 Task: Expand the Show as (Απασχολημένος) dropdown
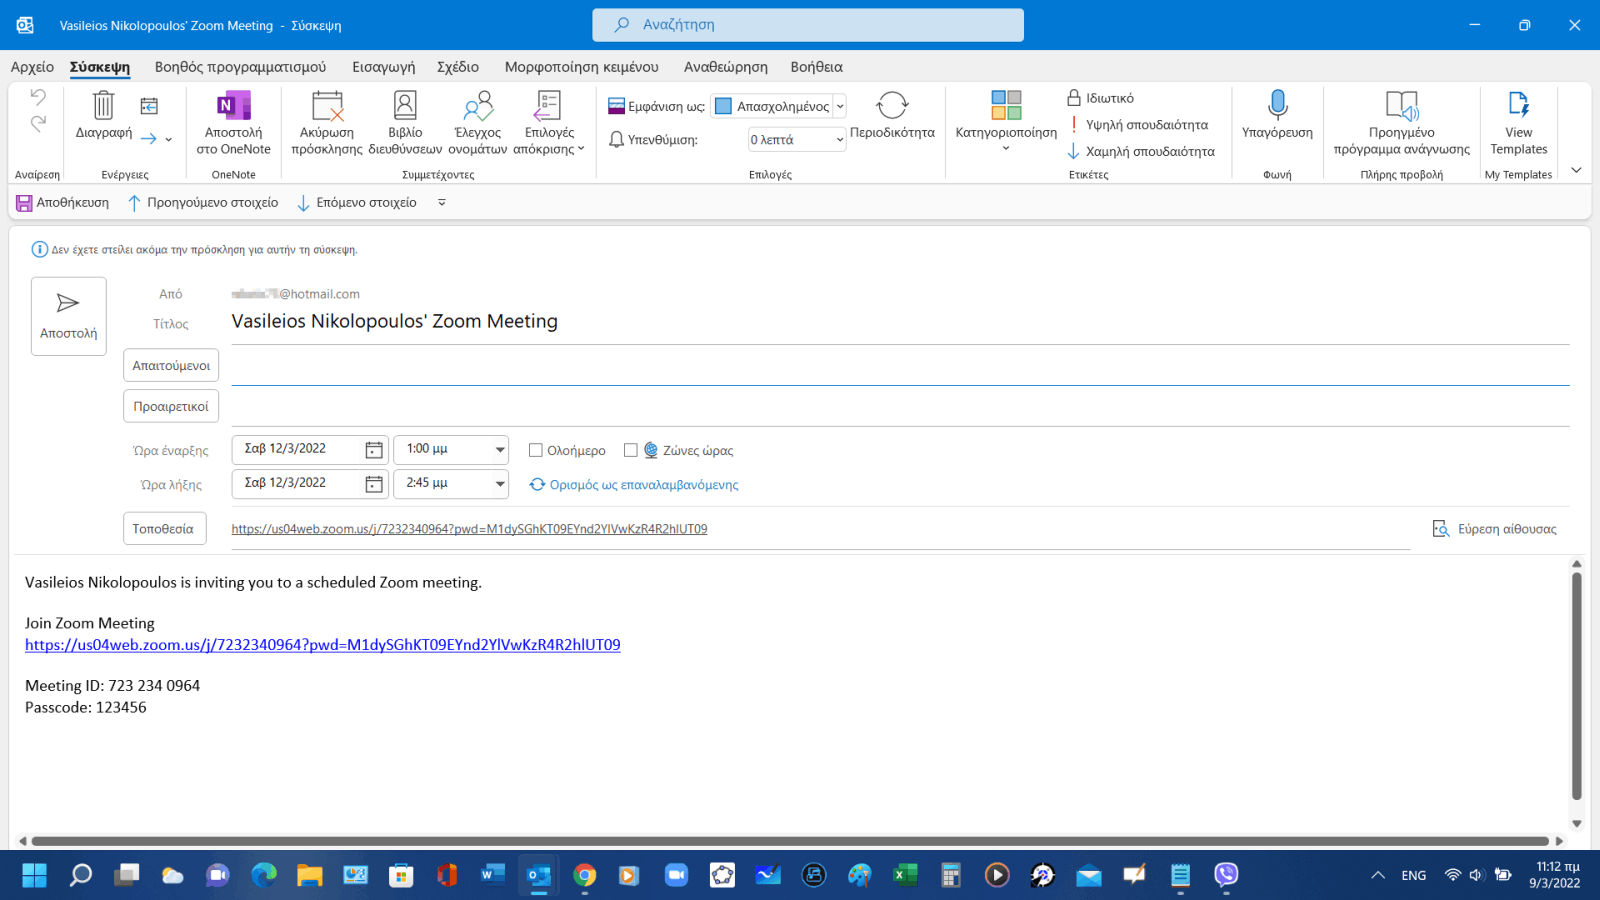pos(840,106)
